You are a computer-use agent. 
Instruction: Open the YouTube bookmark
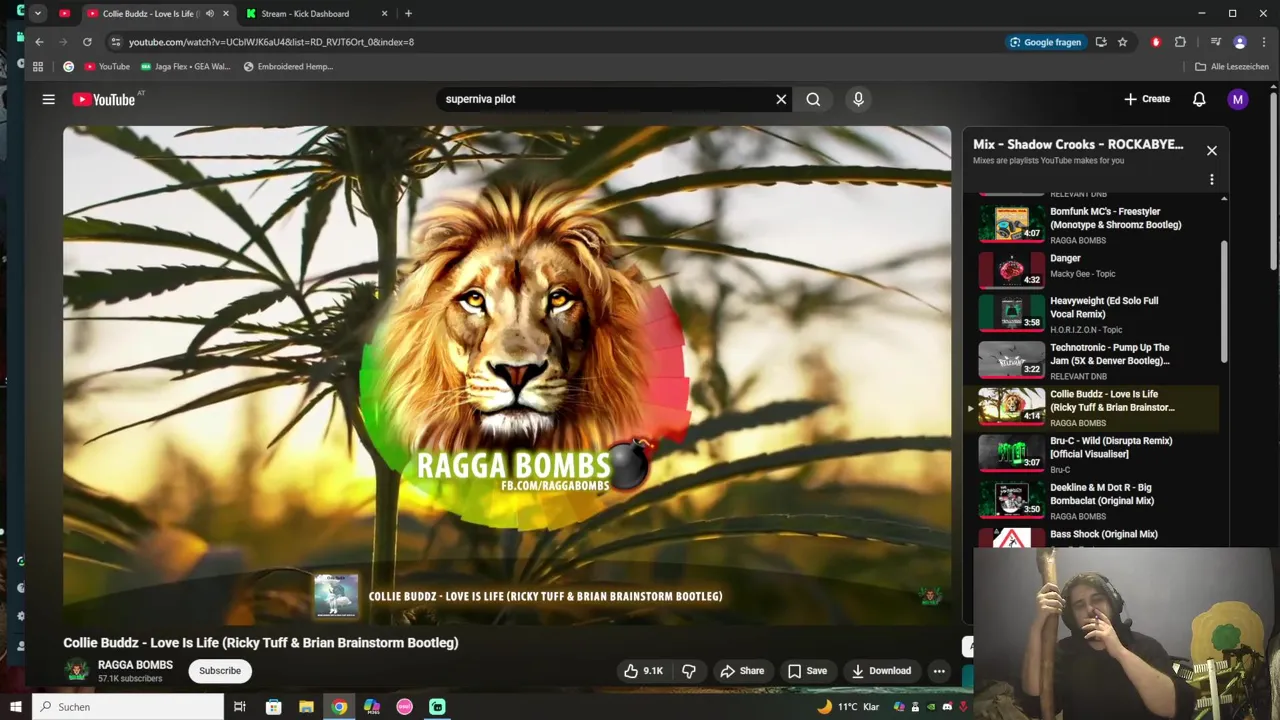[107, 67]
